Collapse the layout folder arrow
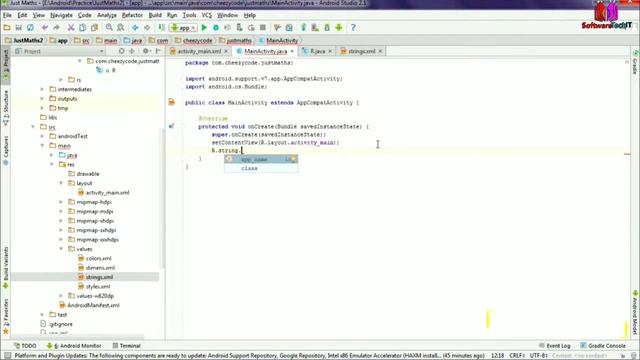 point(61,183)
